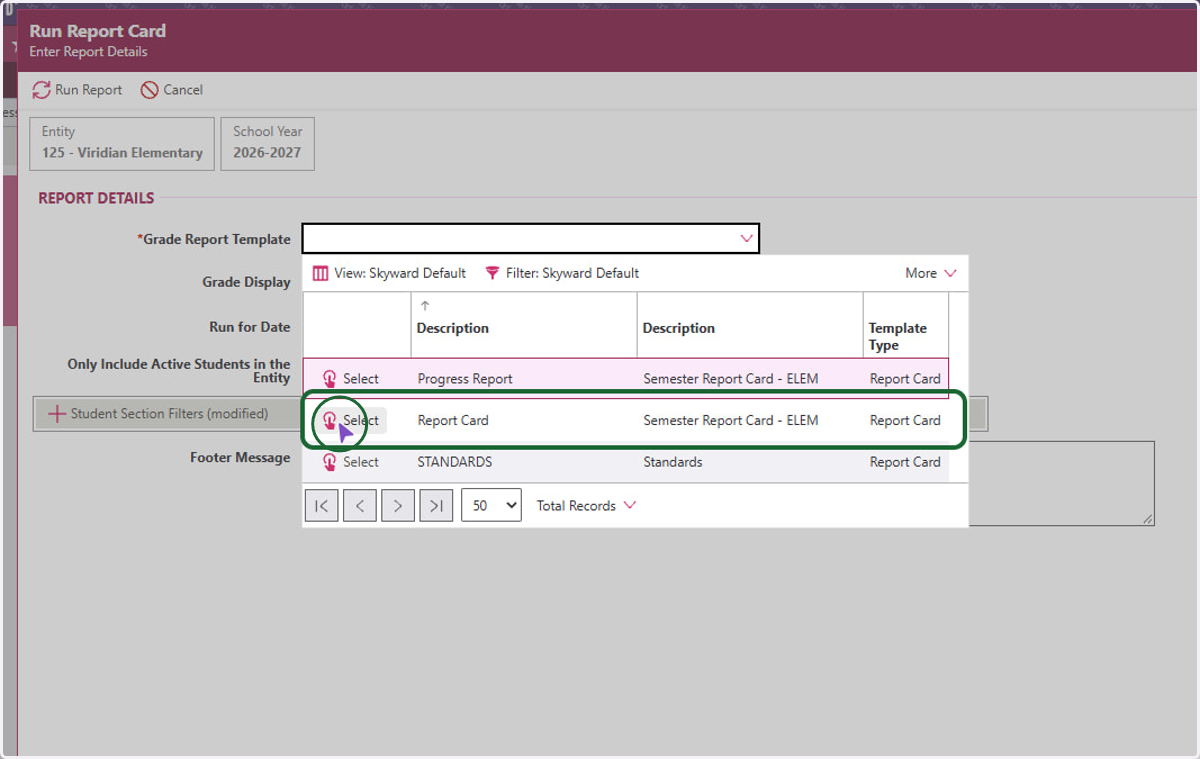Open the 50 records-per-page dropdown

click(x=491, y=506)
